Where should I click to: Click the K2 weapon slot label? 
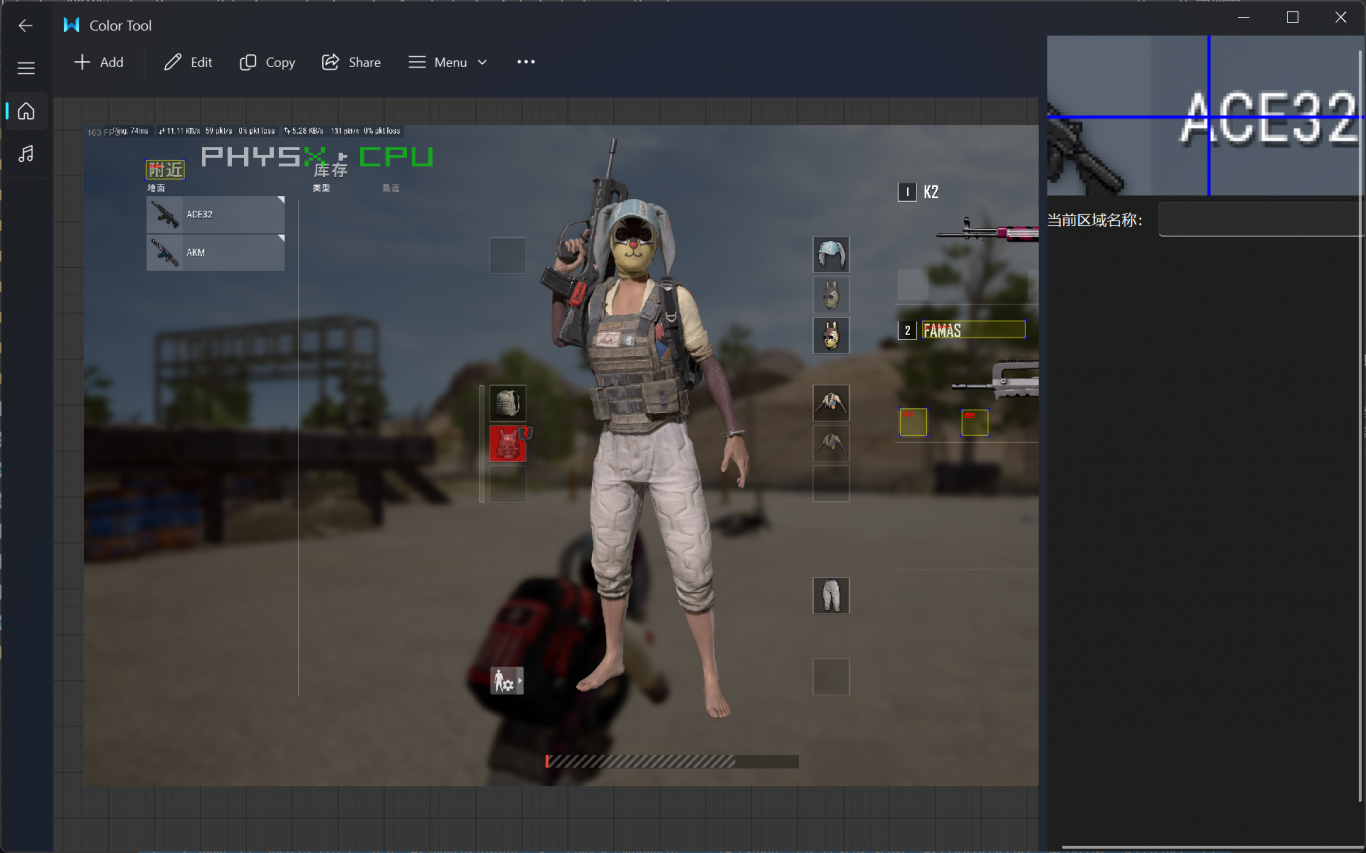click(x=931, y=192)
